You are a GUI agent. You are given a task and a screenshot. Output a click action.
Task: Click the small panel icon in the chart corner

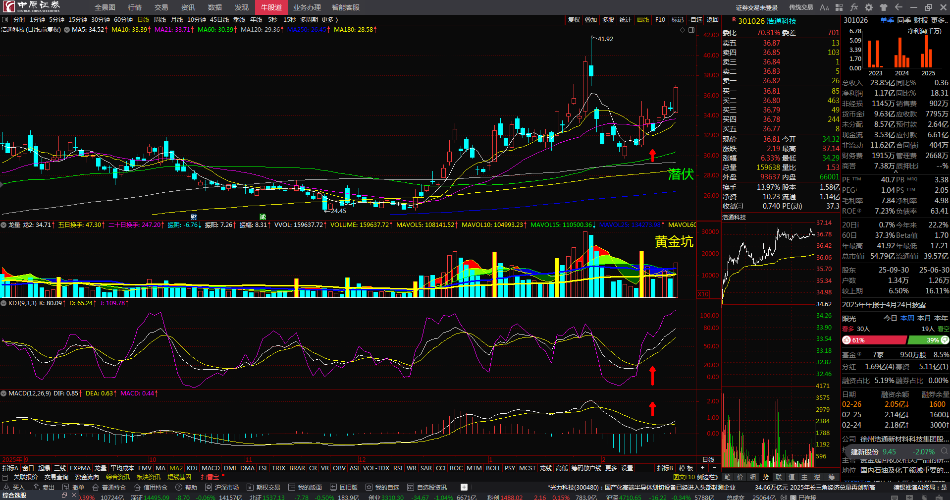pos(691,30)
